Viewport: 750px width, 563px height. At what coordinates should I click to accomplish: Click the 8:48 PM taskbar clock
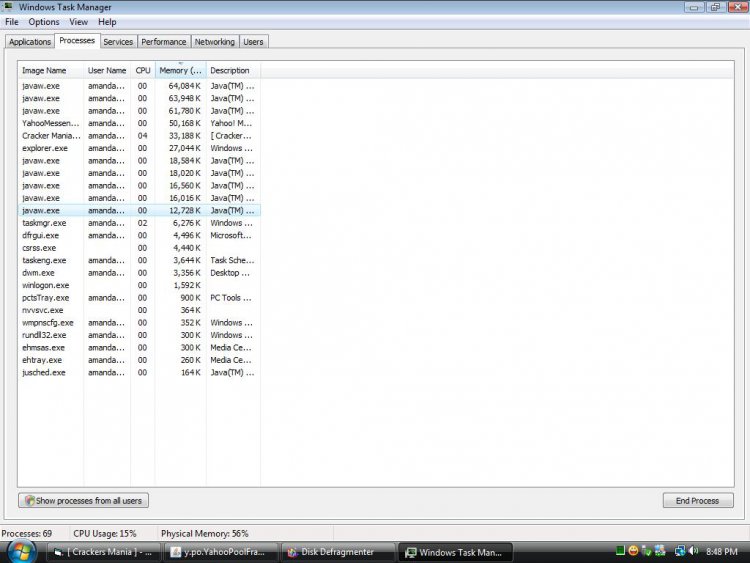click(722, 552)
